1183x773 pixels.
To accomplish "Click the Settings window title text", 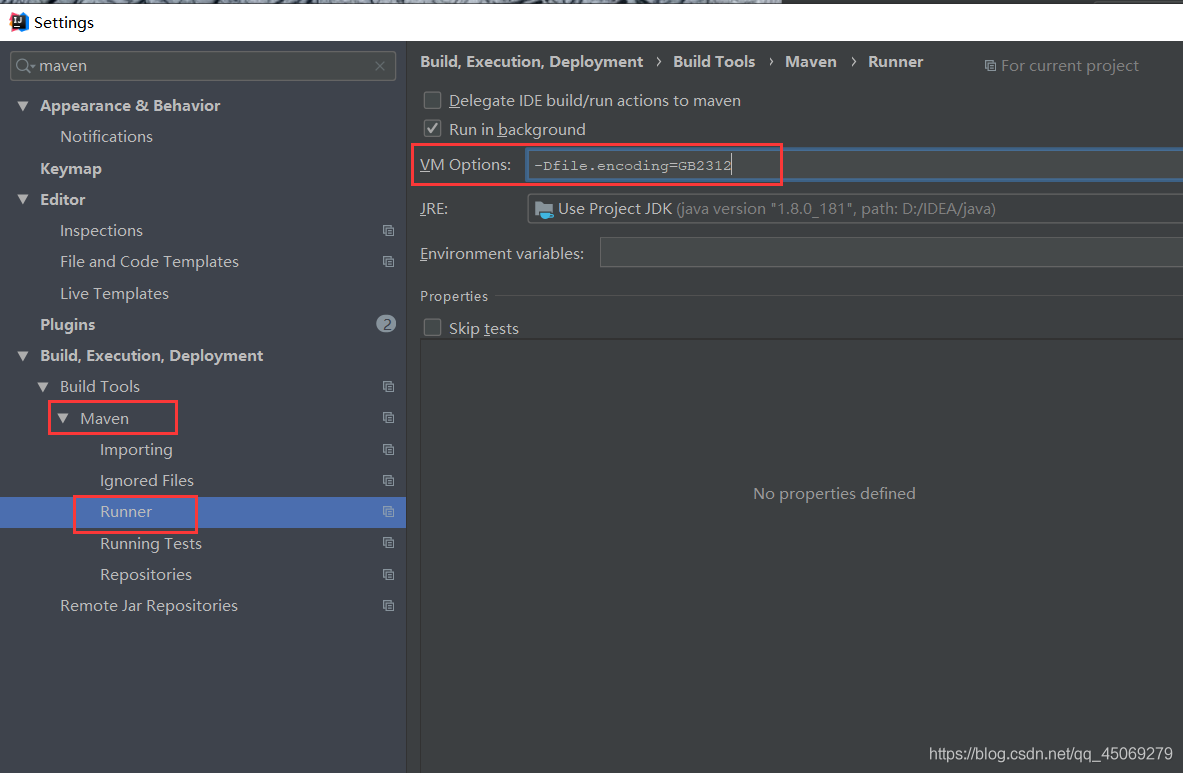I will pyautogui.click(x=64, y=23).
